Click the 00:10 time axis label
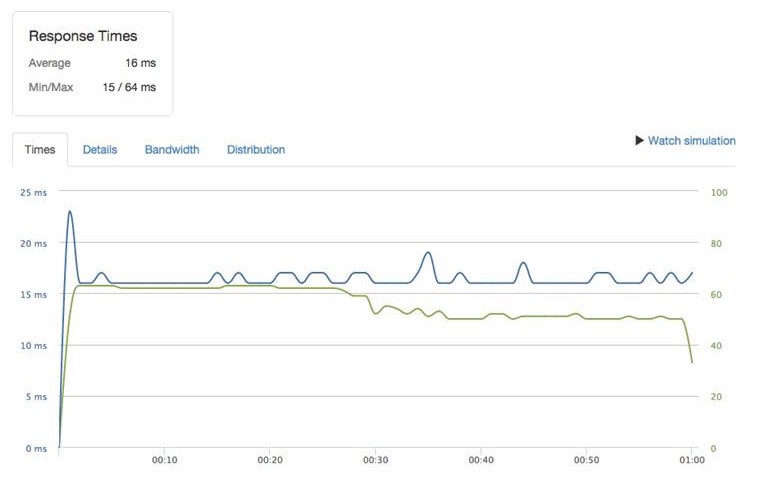Screen dimensions: 773x480 pos(164,460)
